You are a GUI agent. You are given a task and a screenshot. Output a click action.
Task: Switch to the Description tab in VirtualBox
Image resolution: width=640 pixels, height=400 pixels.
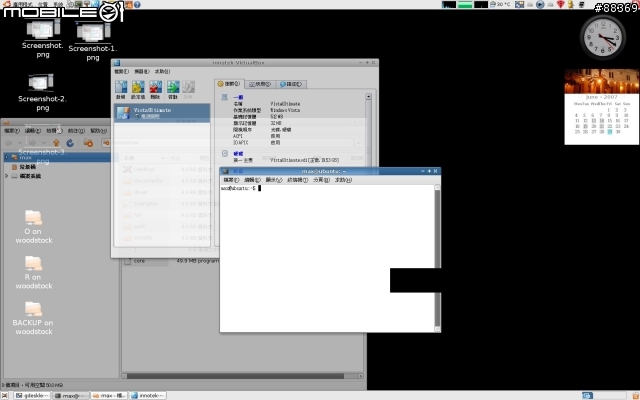(291, 84)
